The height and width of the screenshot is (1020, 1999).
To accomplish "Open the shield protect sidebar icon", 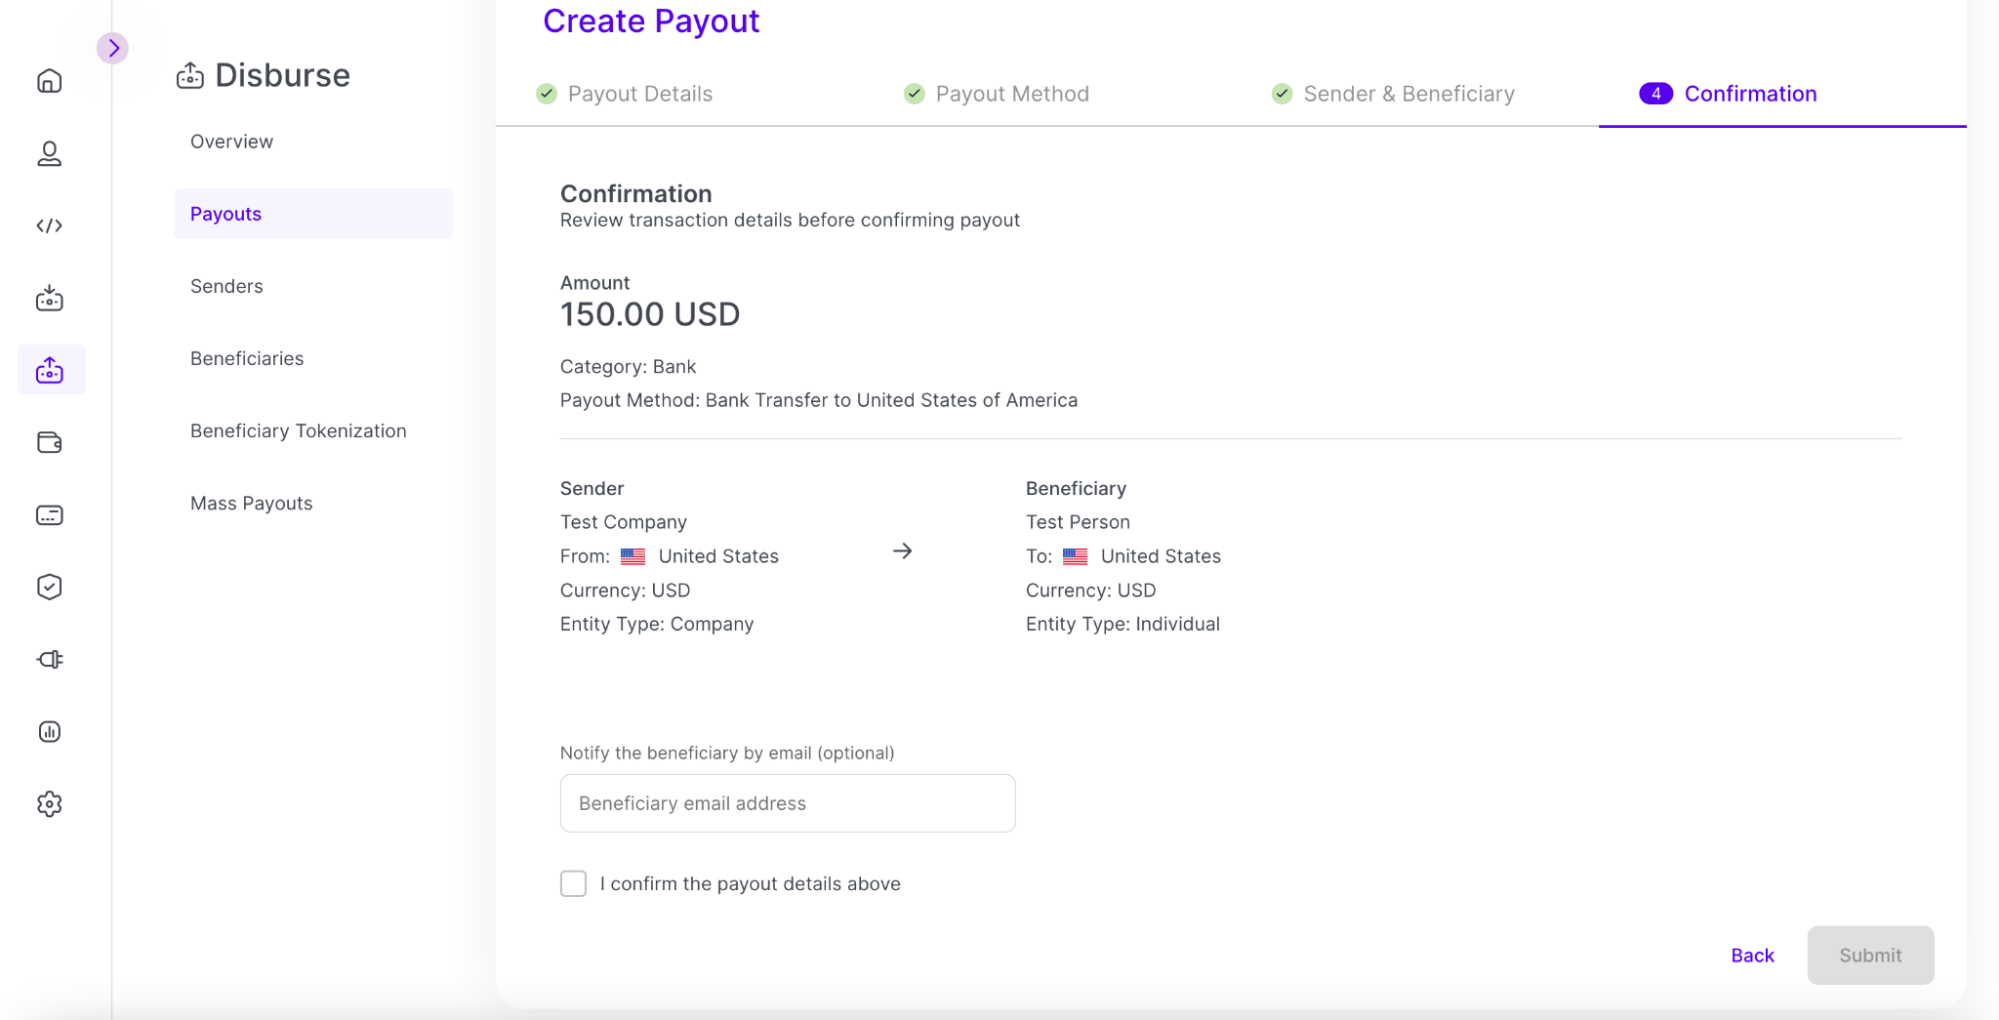I will click(x=49, y=587).
